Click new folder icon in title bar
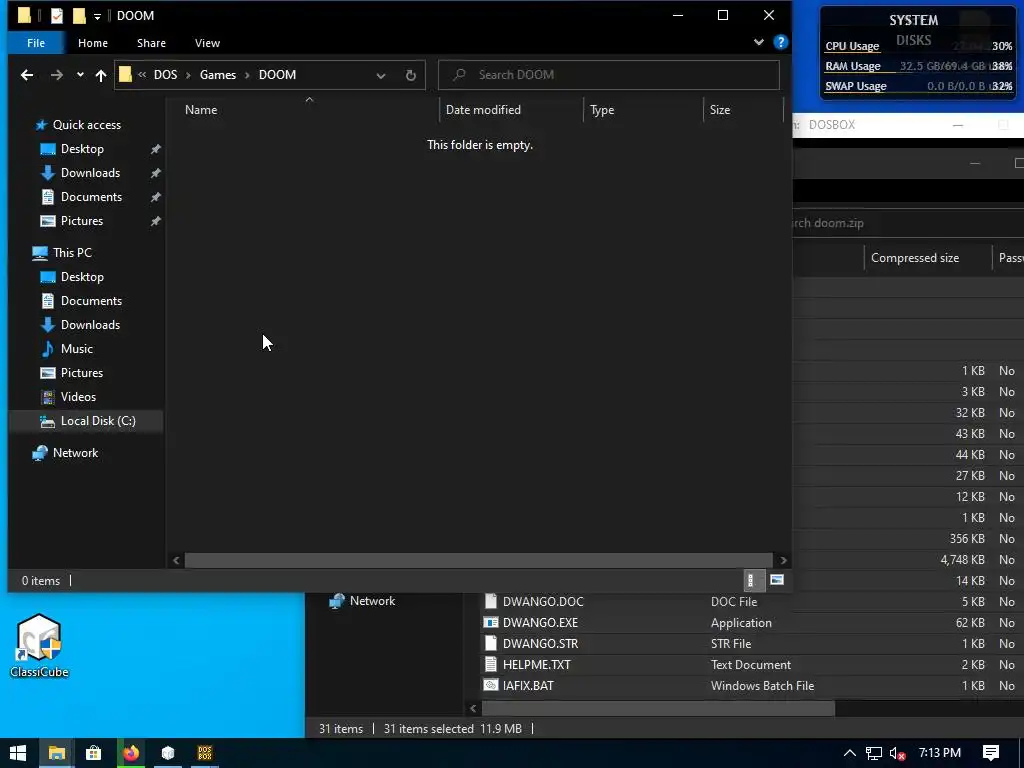This screenshot has height=768, width=1024. 79,16
